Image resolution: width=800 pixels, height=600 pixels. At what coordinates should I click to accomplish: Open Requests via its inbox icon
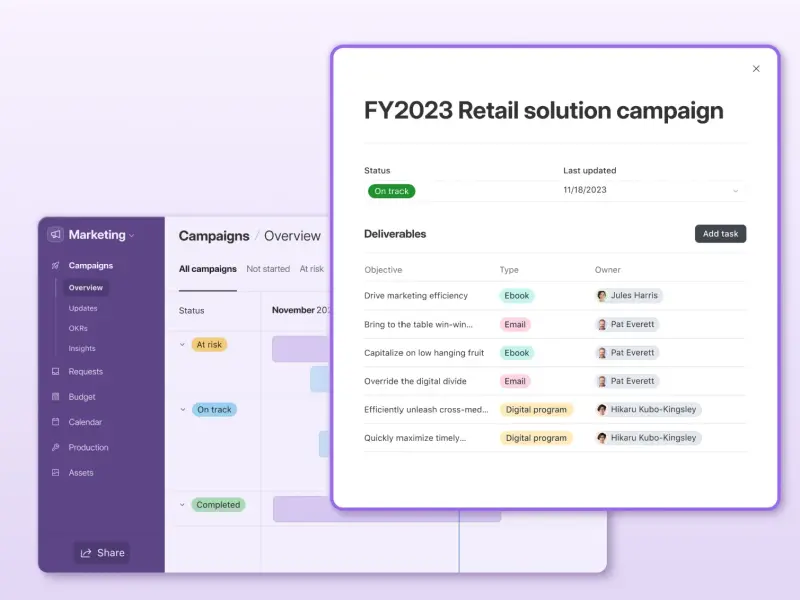(x=56, y=371)
